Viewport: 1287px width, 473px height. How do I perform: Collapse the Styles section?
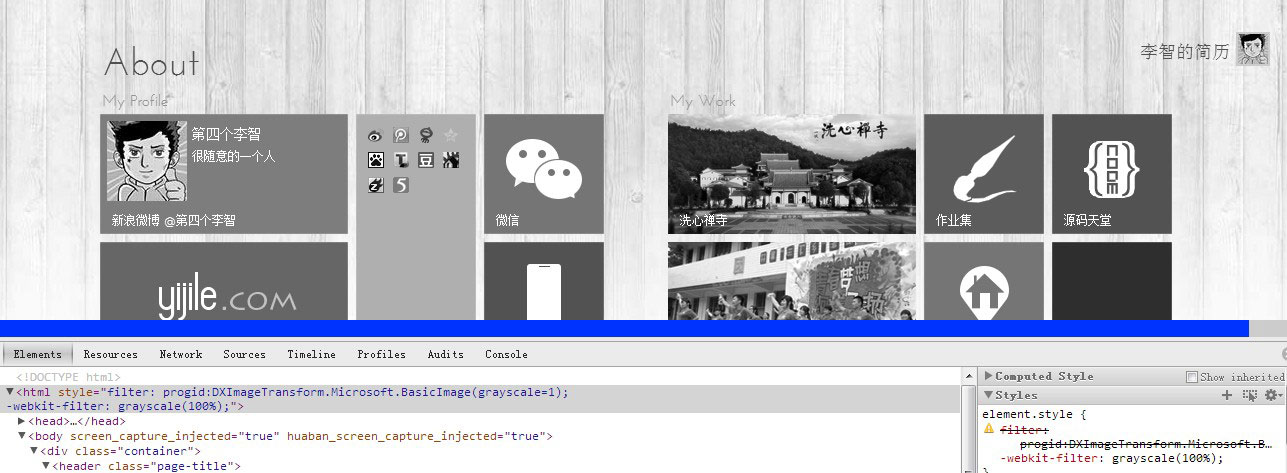tap(989, 395)
